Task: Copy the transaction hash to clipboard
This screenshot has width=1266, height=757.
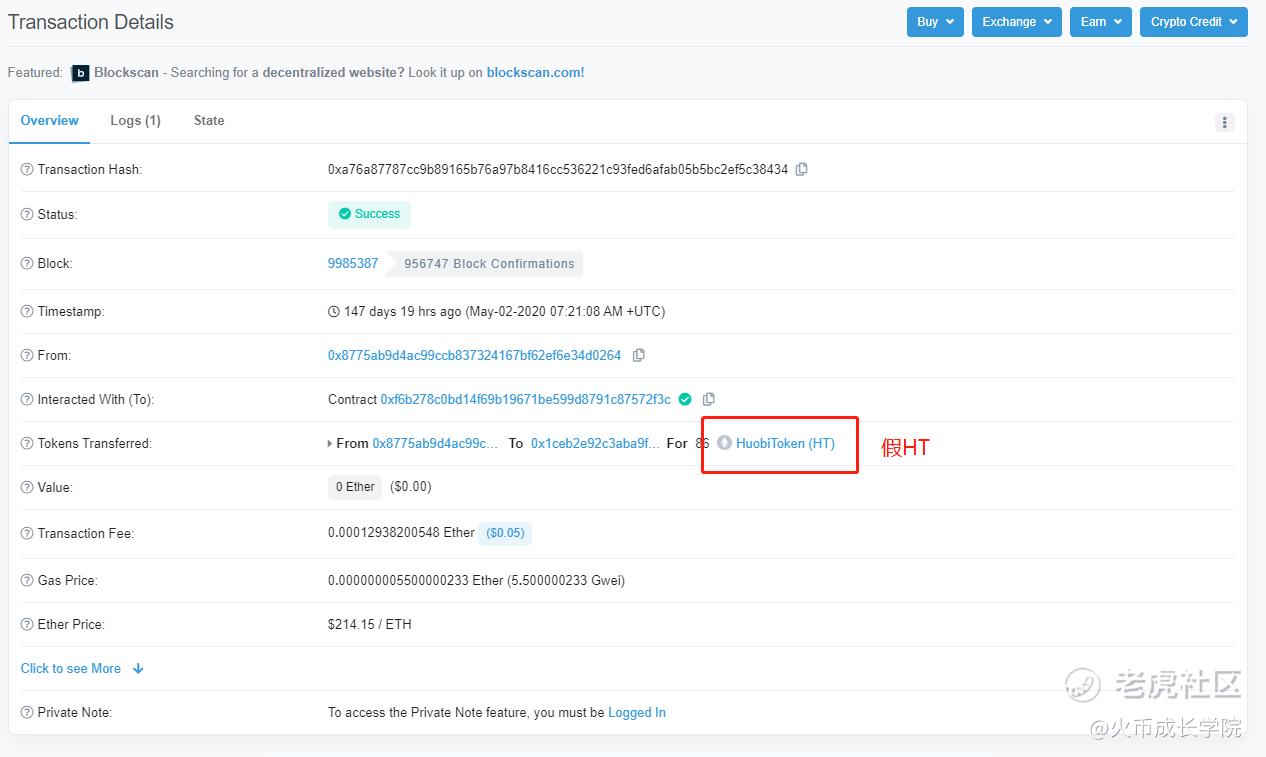Action: click(x=801, y=169)
